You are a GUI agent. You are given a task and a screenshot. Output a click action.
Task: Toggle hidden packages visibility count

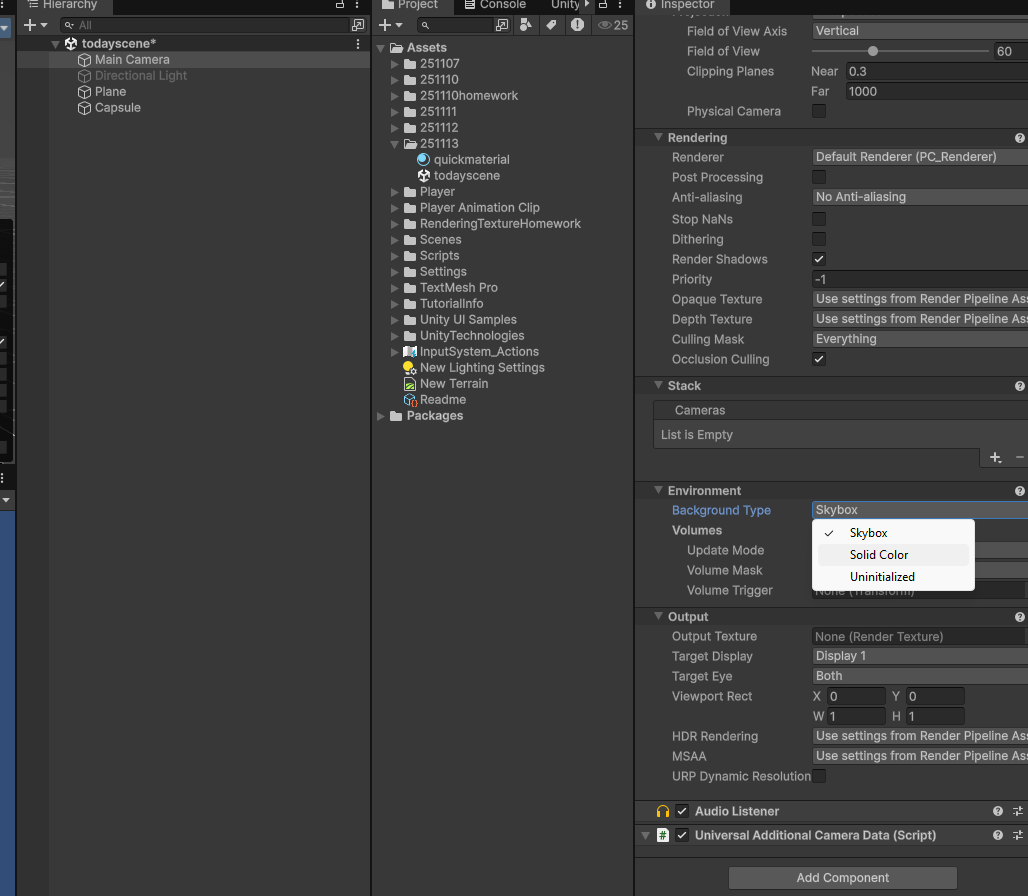click(613, 25)
